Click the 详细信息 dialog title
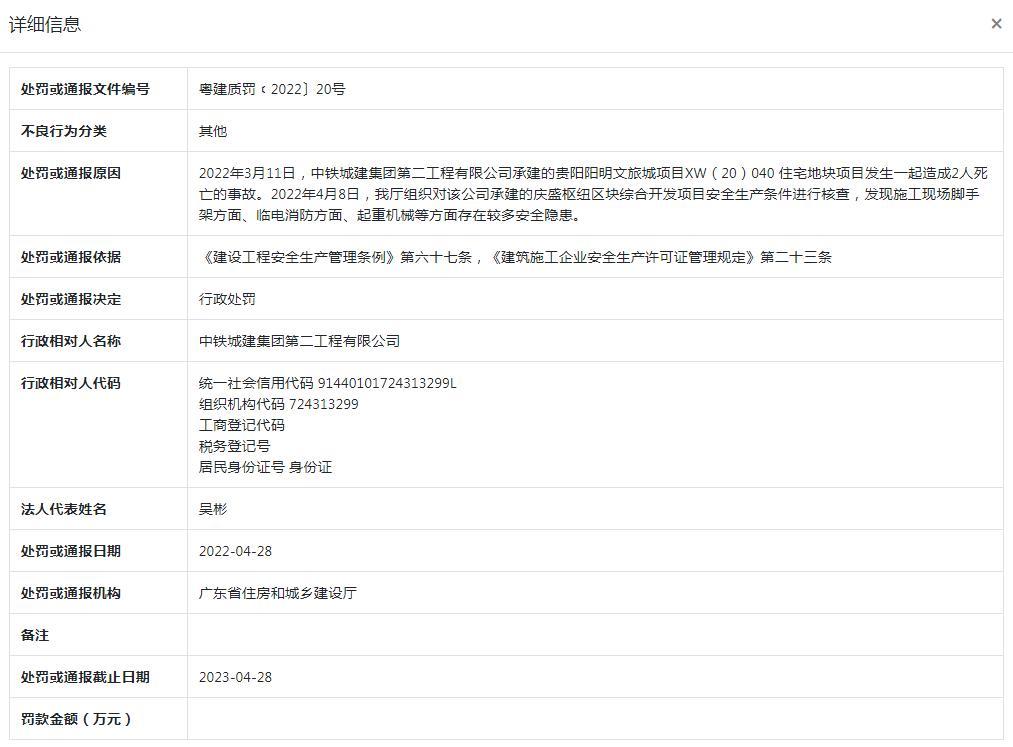Screen dimensions: 1013x747 (45, 25)
